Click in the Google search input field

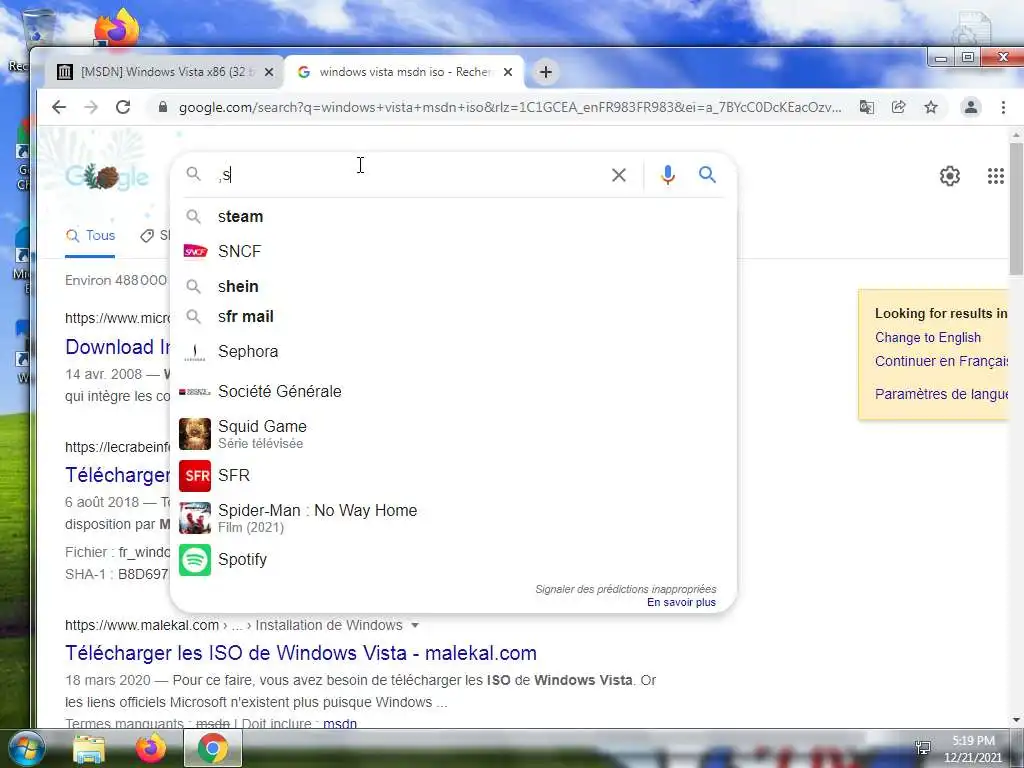coord(411,175)
